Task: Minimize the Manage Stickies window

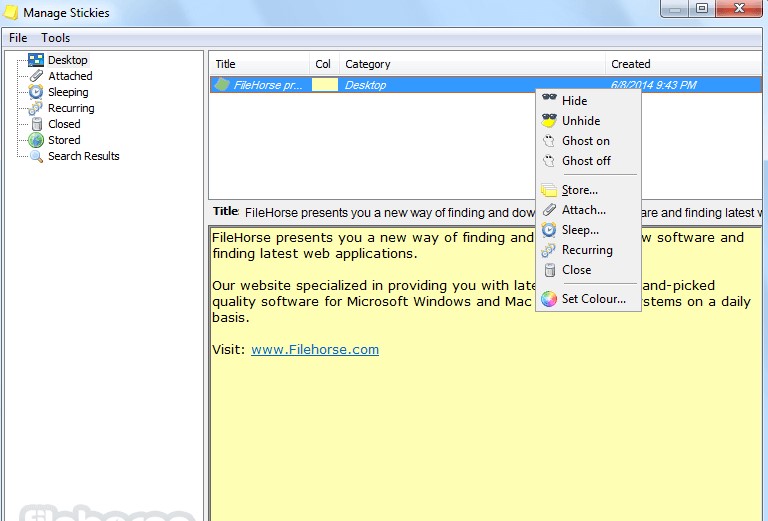Action: click(675, 8)
